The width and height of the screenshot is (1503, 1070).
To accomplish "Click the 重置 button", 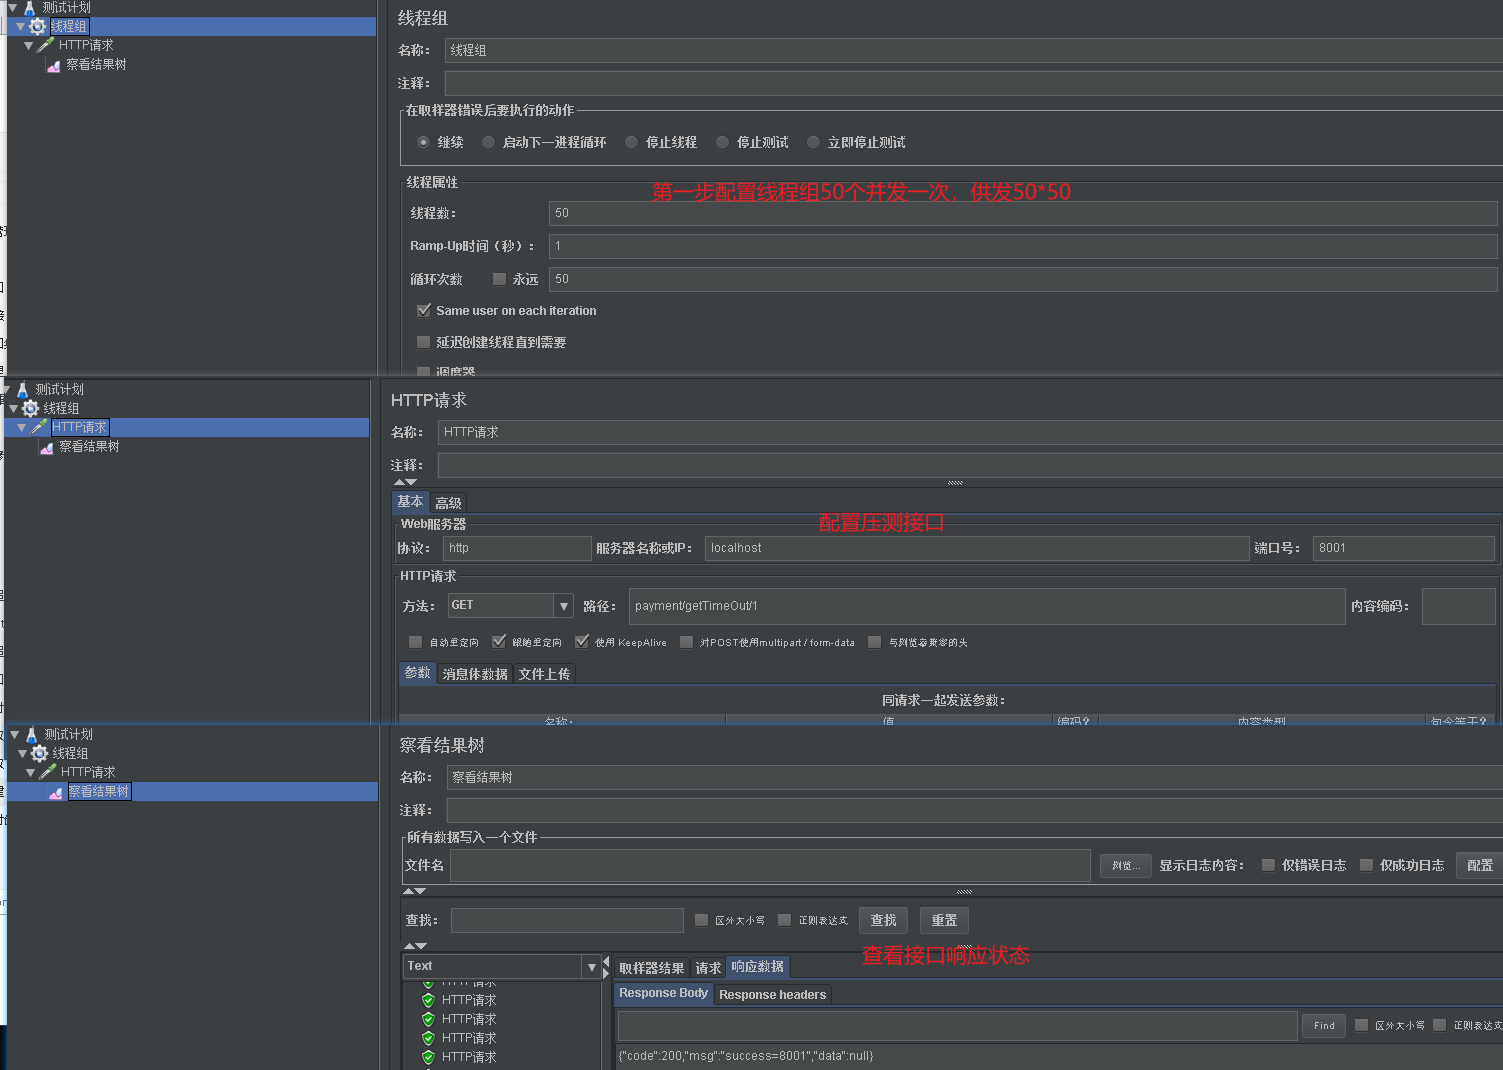I will coord(944,920).
